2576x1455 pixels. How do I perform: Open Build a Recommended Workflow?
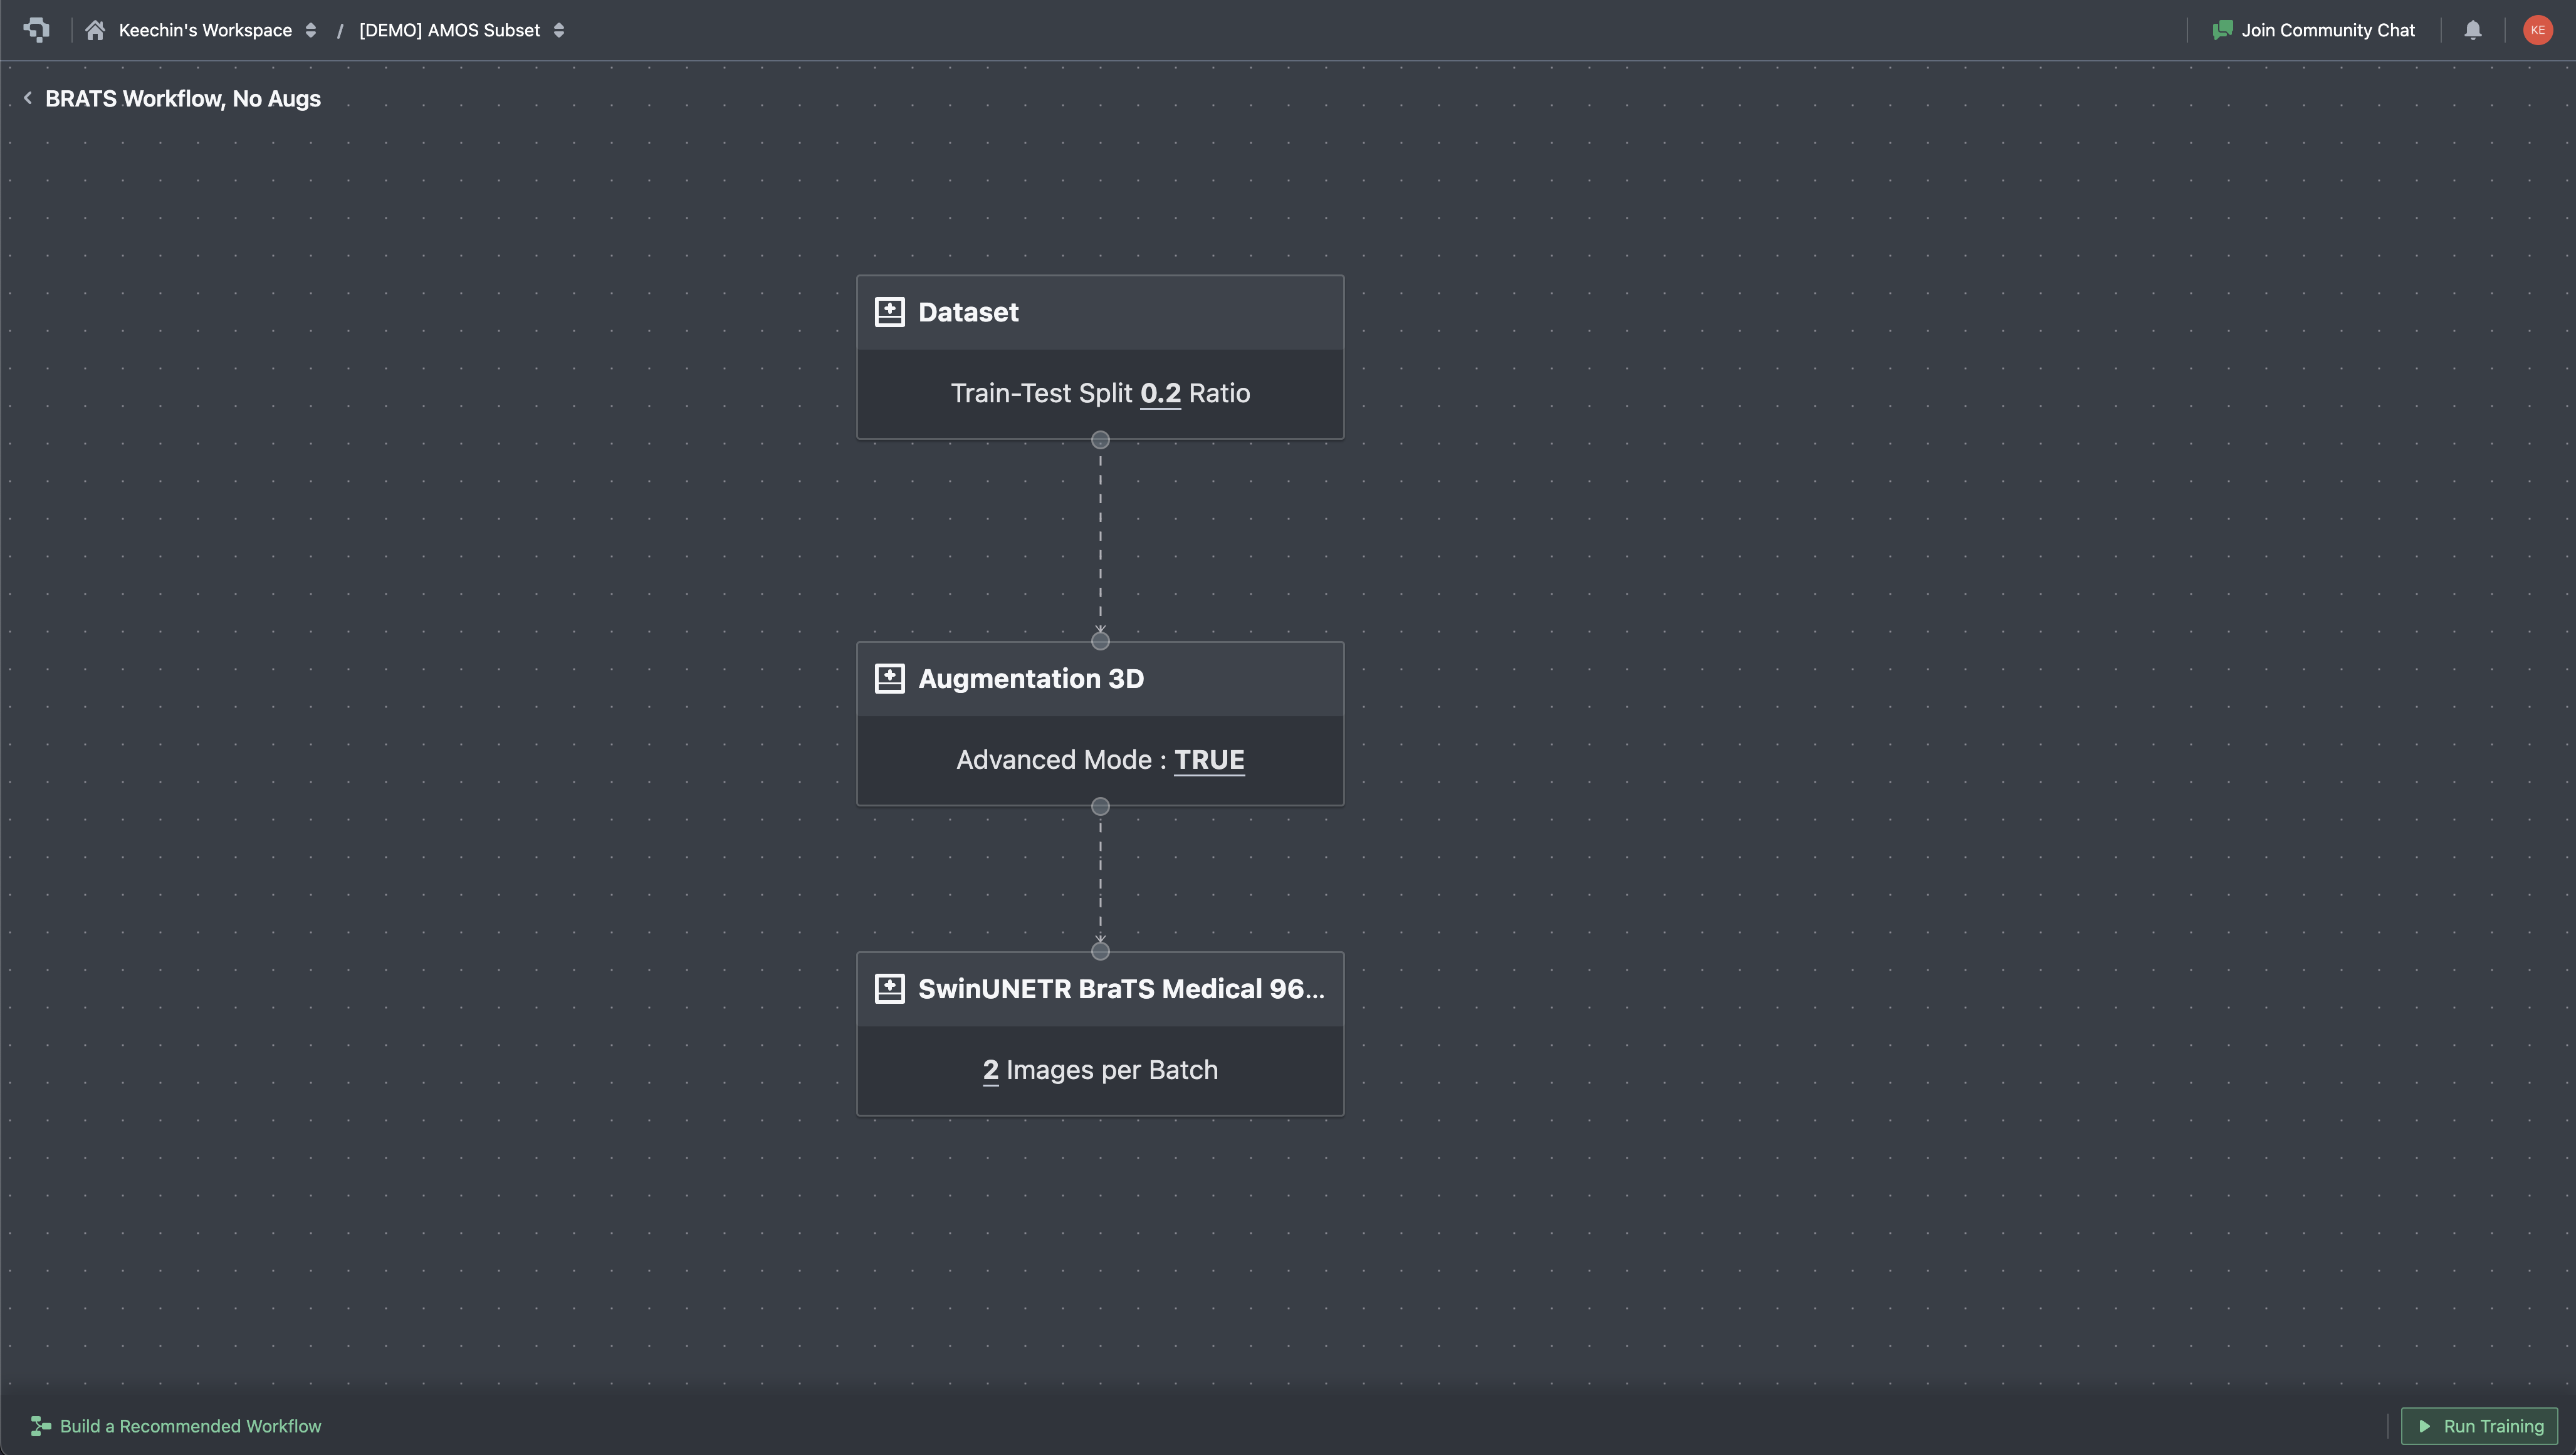pyautogui.click(x=190, y=1426)
